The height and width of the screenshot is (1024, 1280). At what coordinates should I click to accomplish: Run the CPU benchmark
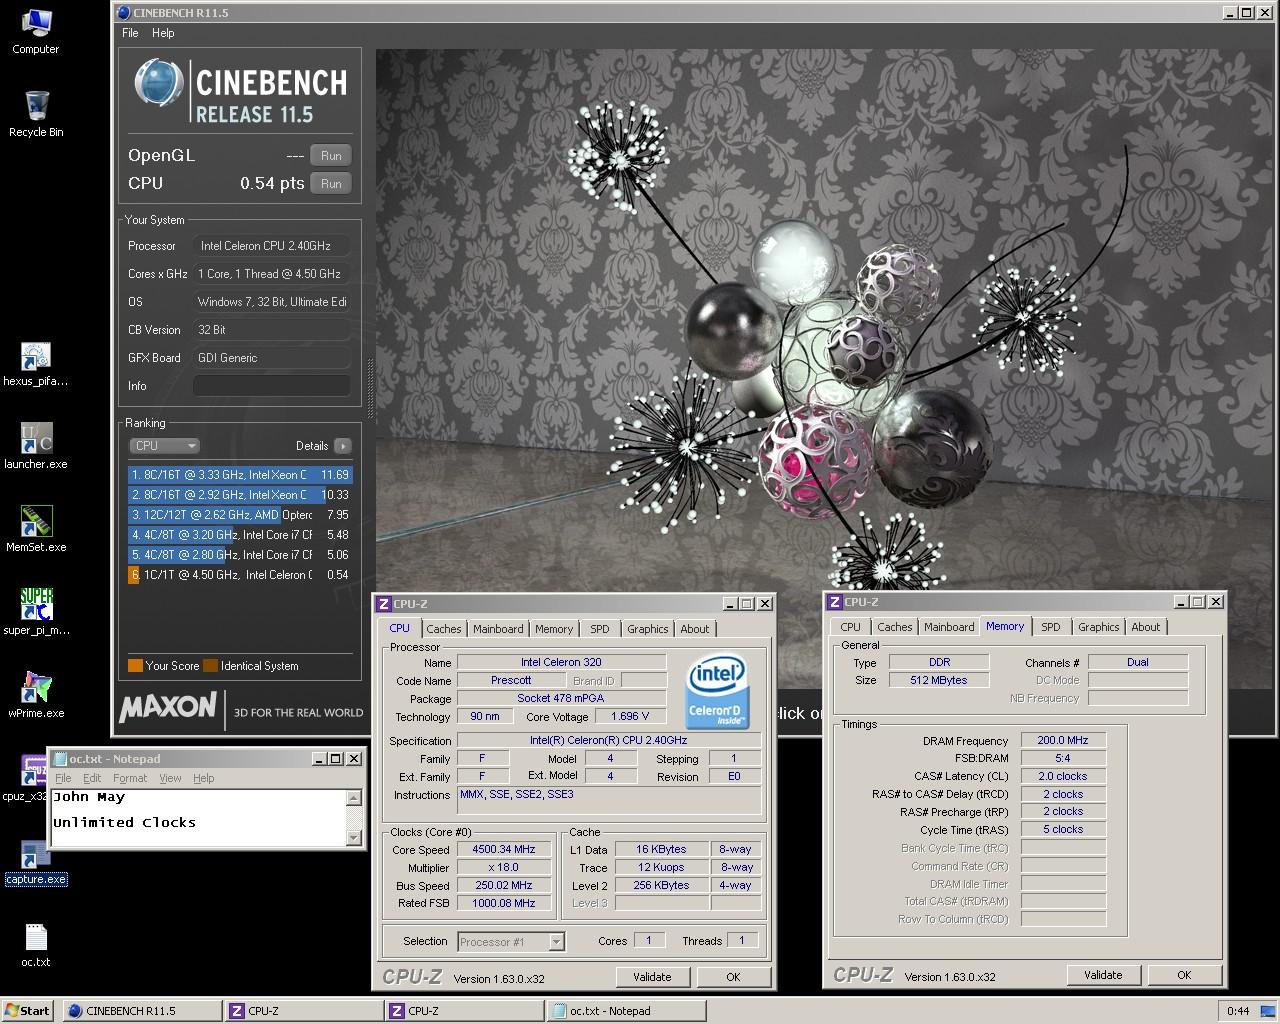(x=331, y=184)
